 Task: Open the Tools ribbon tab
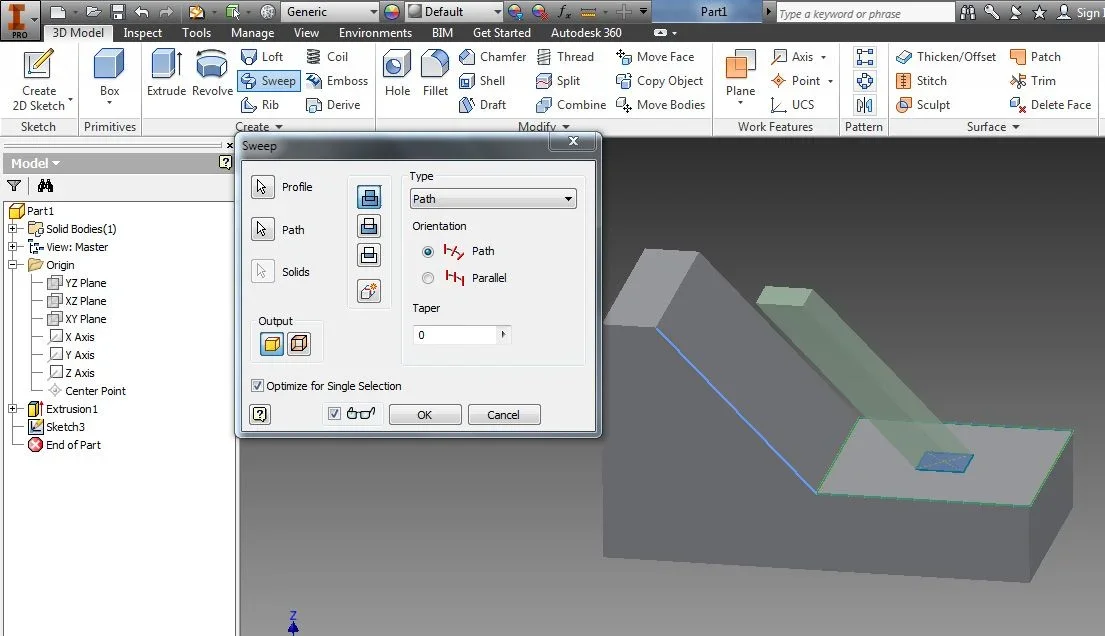point(196,32)
